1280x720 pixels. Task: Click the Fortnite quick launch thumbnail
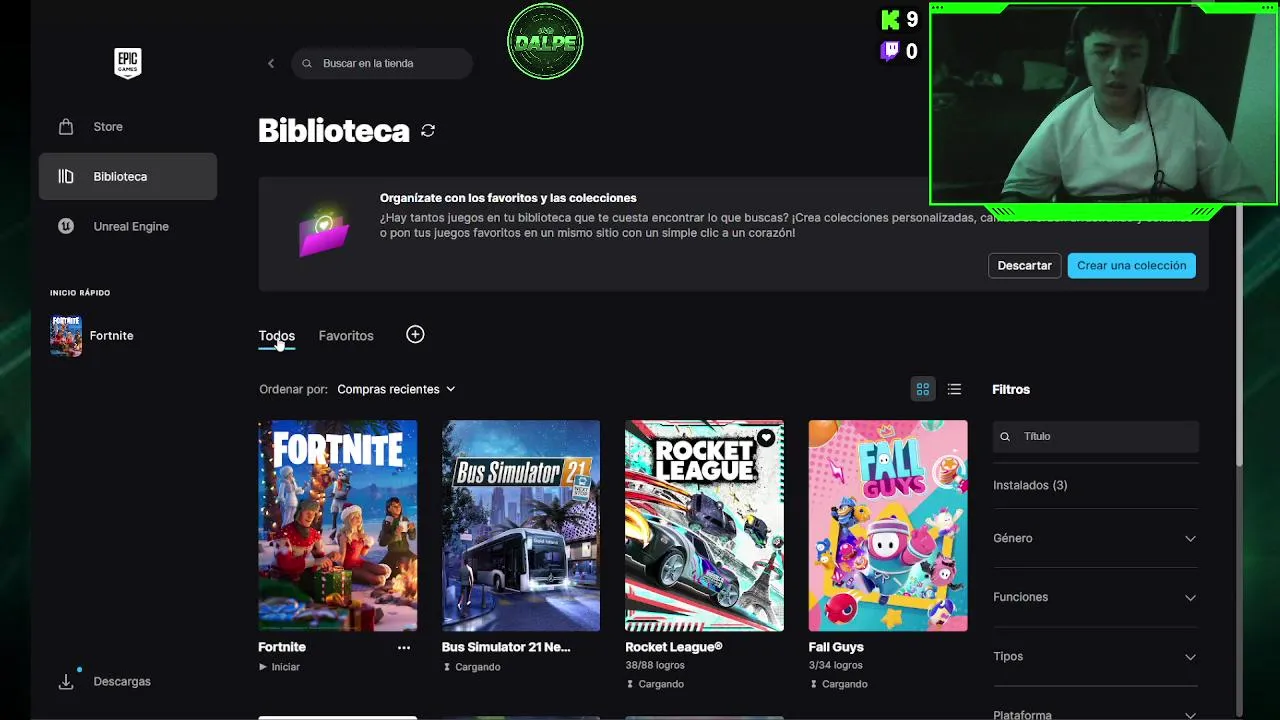coord(66,336)
